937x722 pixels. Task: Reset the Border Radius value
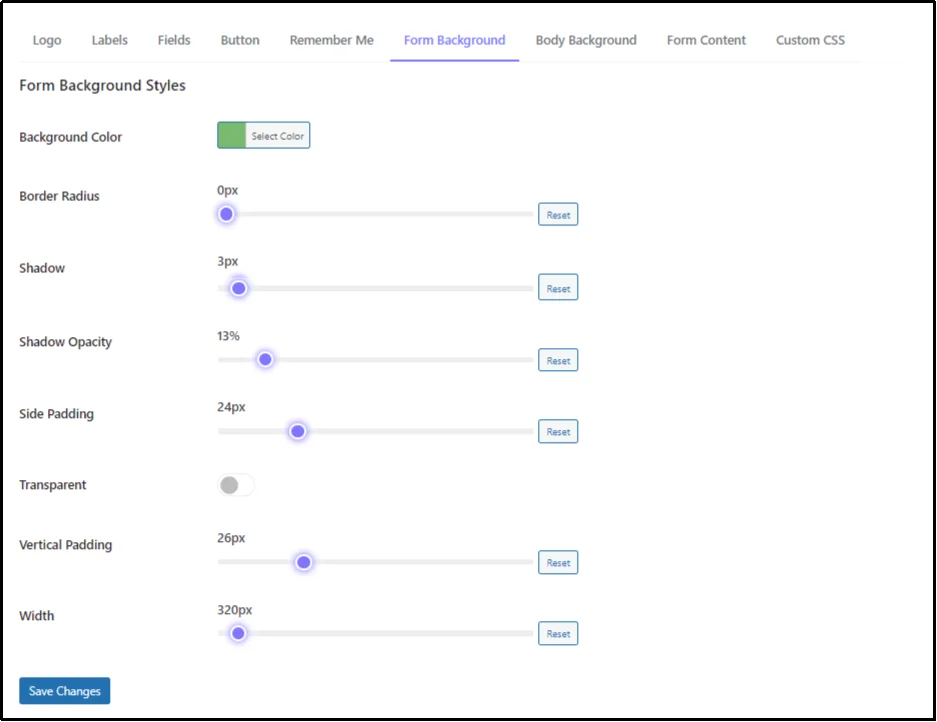coord(558,215)
